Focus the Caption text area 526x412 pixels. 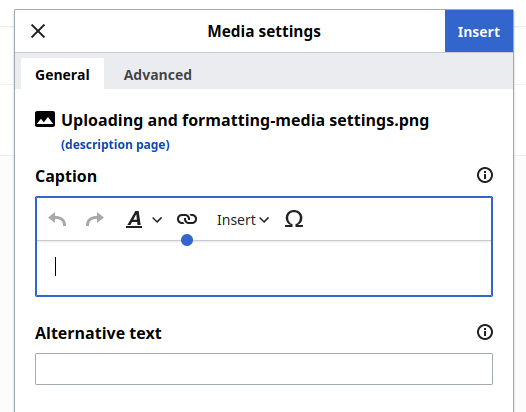pos(264,268)
